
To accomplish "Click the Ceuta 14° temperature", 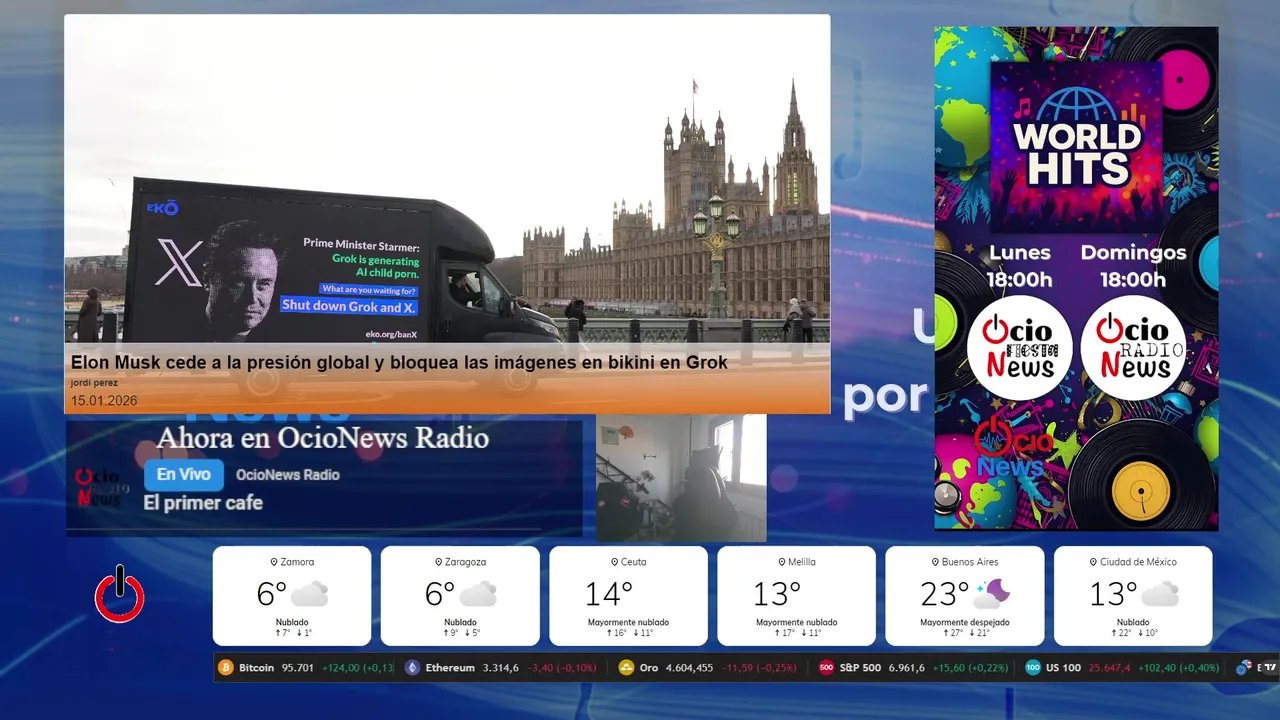I will pyautogui.click(x=610, y=594).
